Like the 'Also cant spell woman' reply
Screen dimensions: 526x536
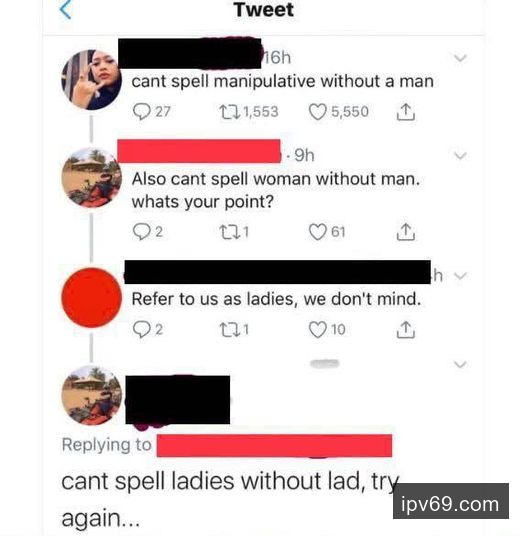327,232
